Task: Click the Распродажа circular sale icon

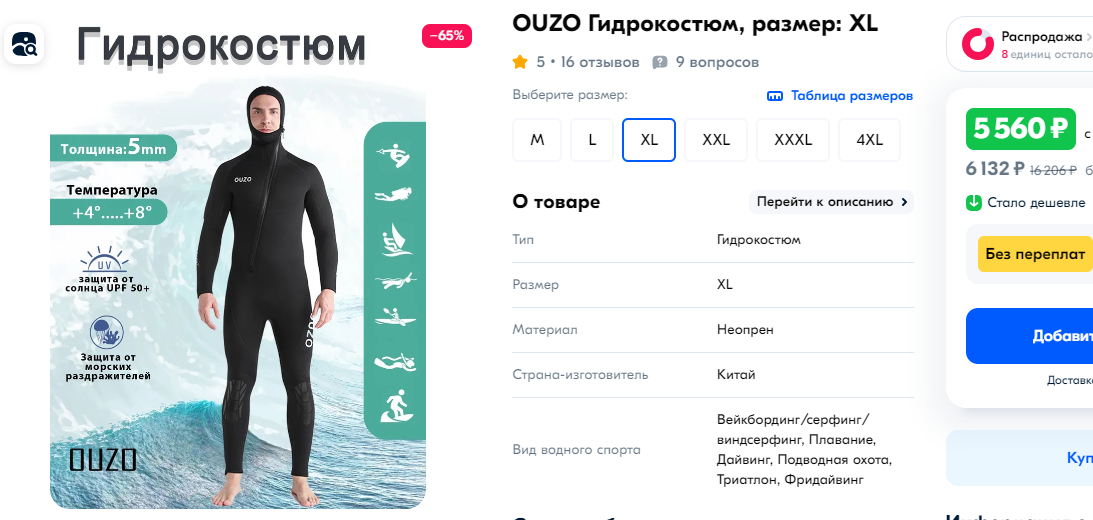Action: pos(977,44)
